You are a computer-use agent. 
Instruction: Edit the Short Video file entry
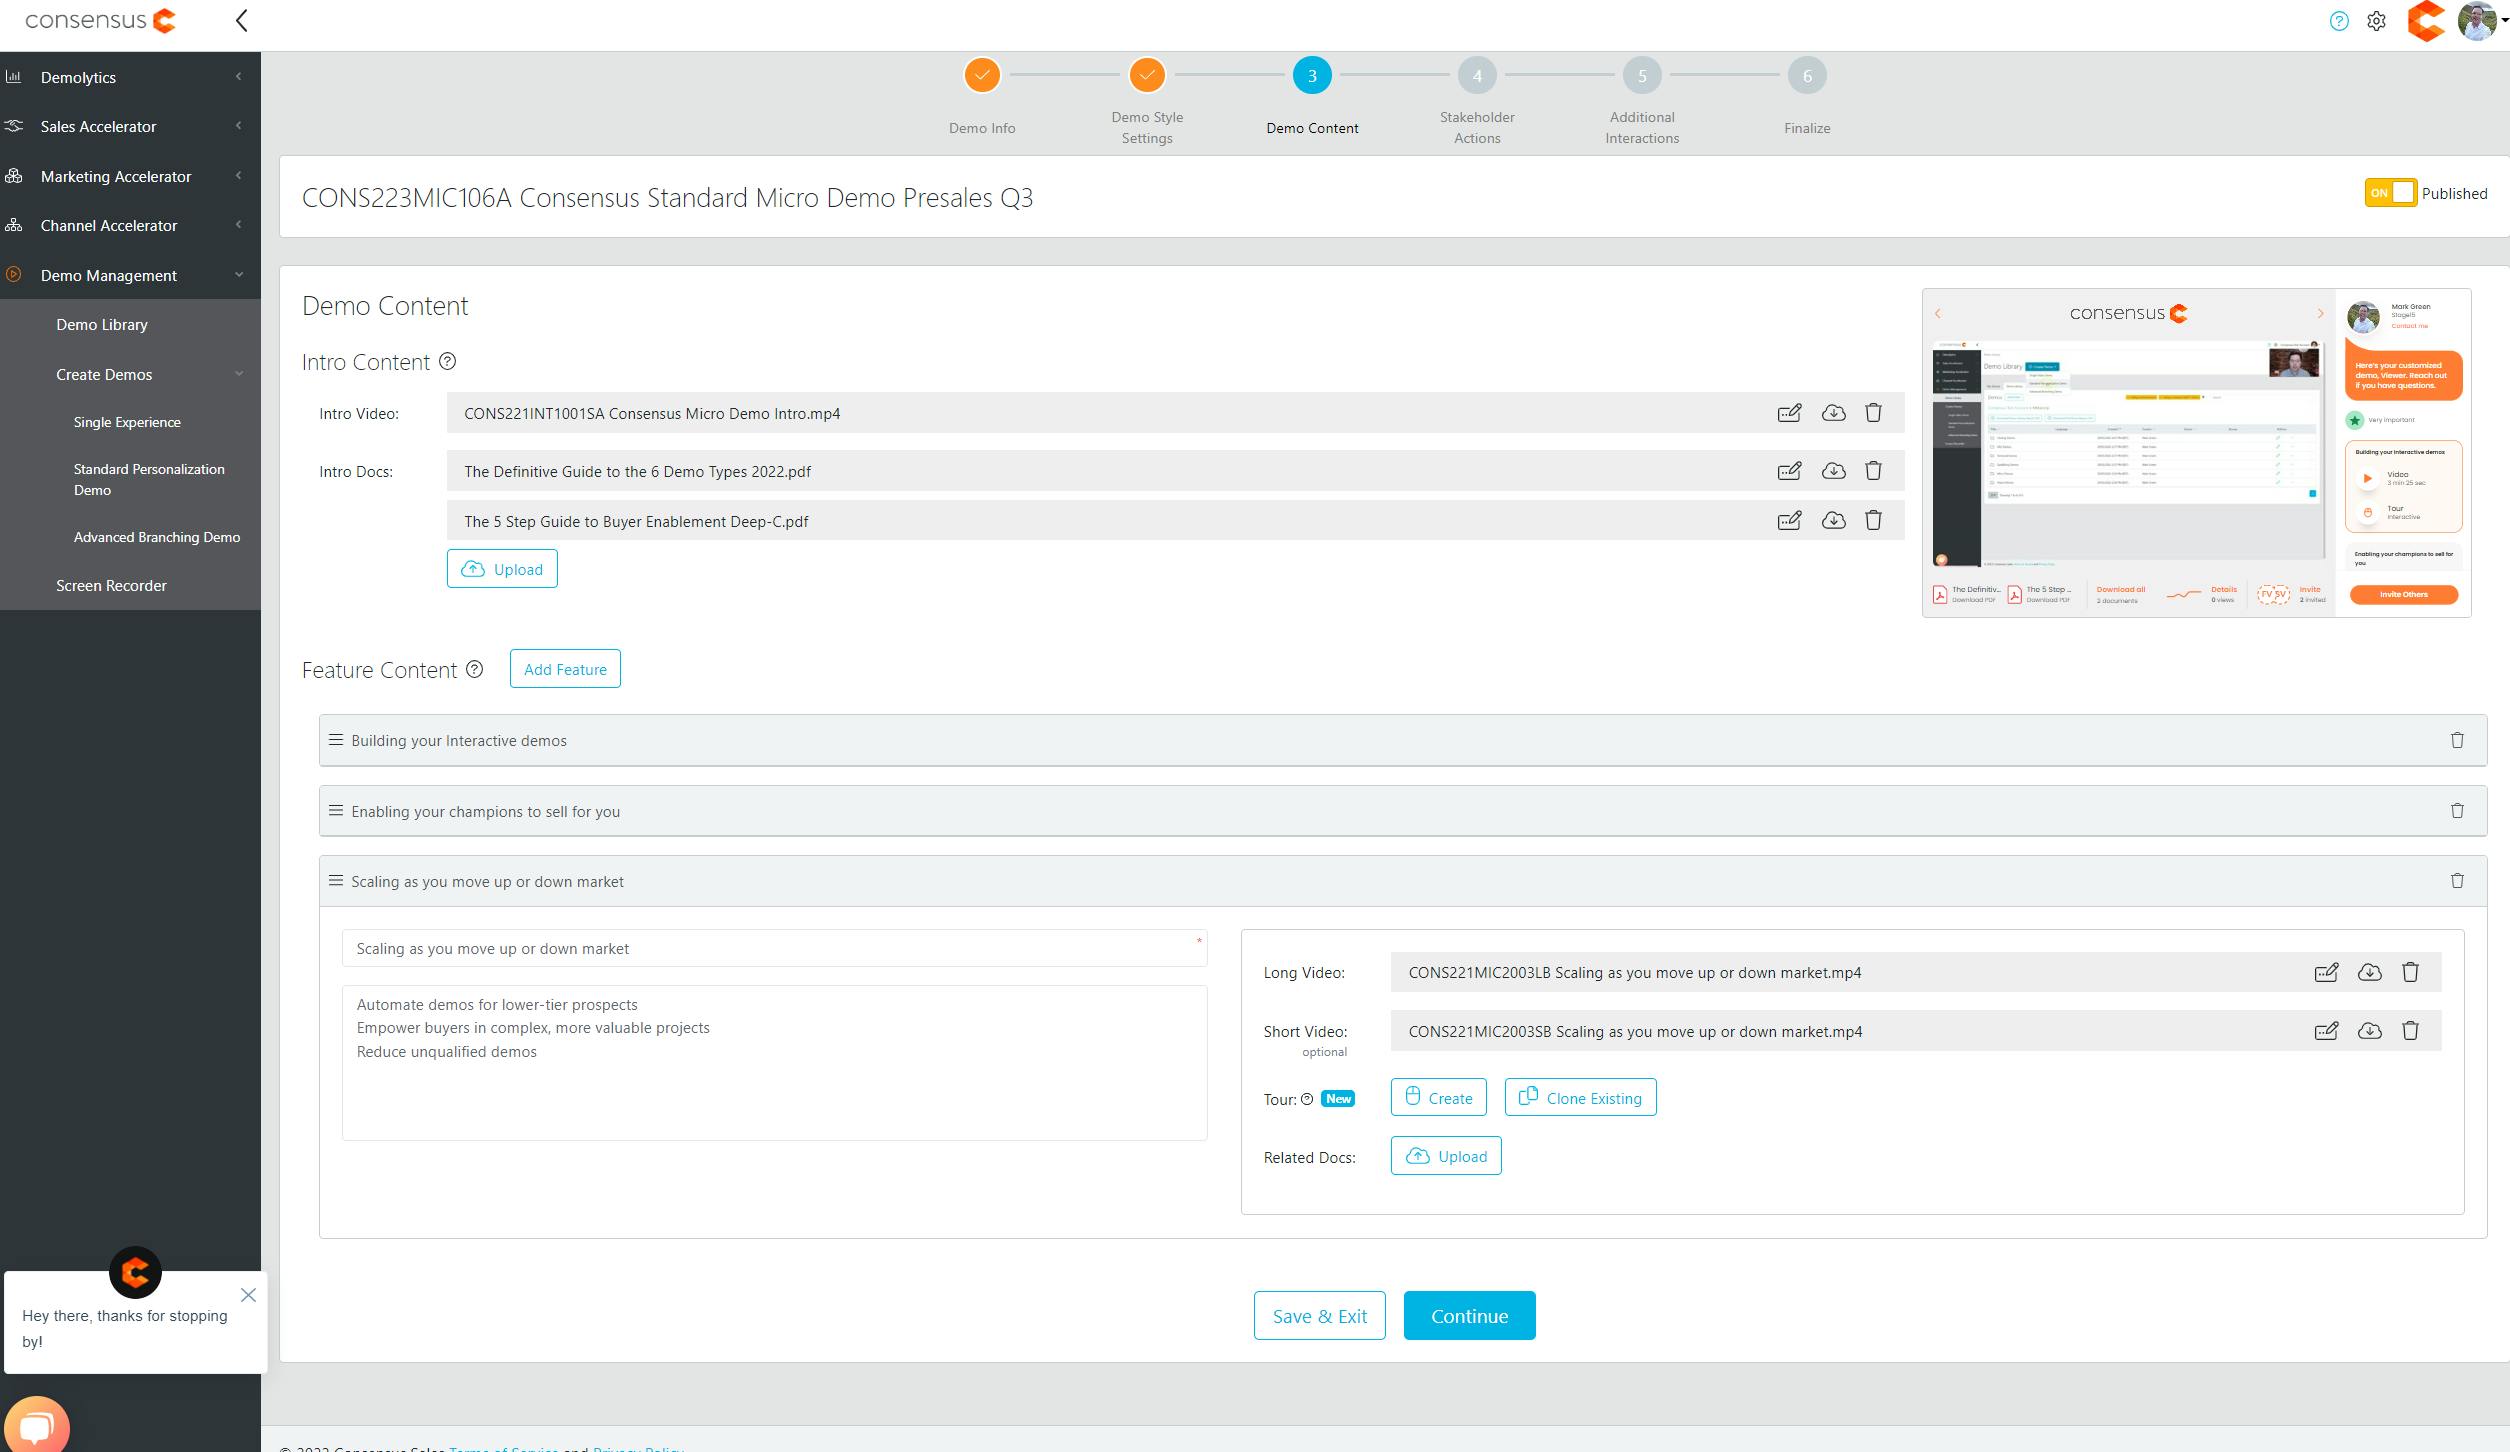pos(2326,1031)
